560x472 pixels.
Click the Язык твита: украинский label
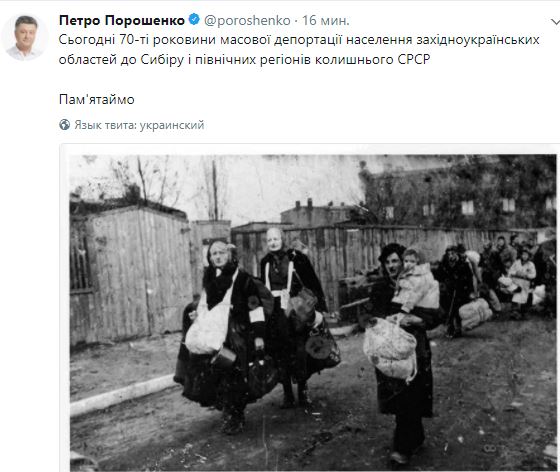[x=139, y=125]
